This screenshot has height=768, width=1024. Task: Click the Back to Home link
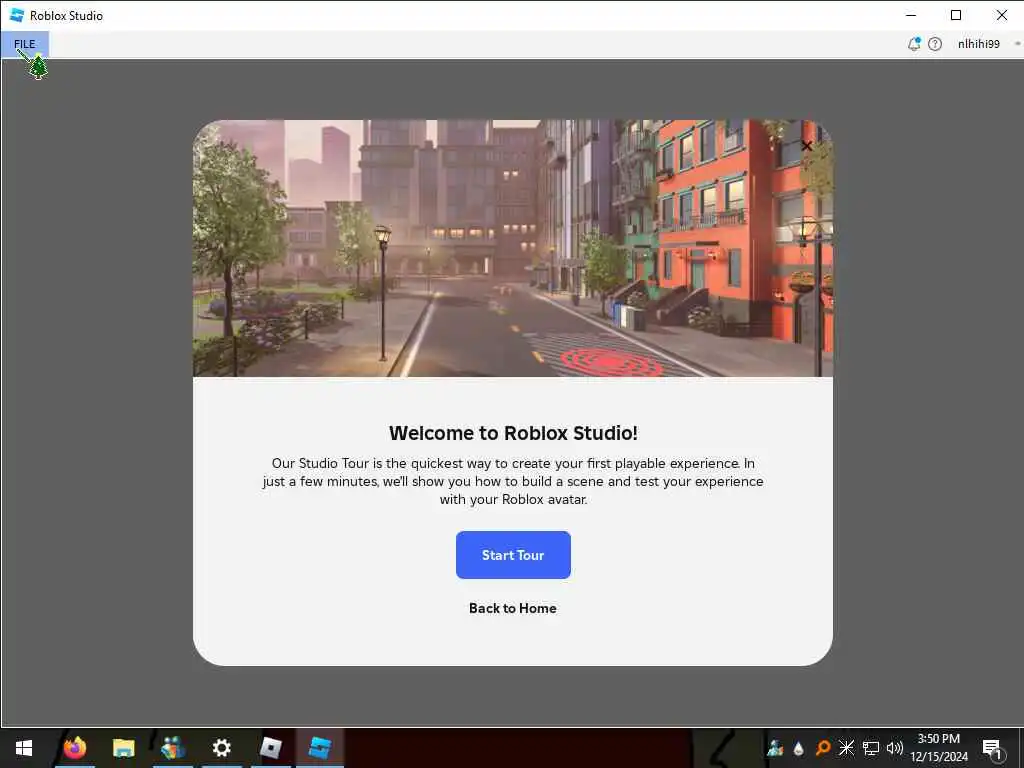pos(513,608)
